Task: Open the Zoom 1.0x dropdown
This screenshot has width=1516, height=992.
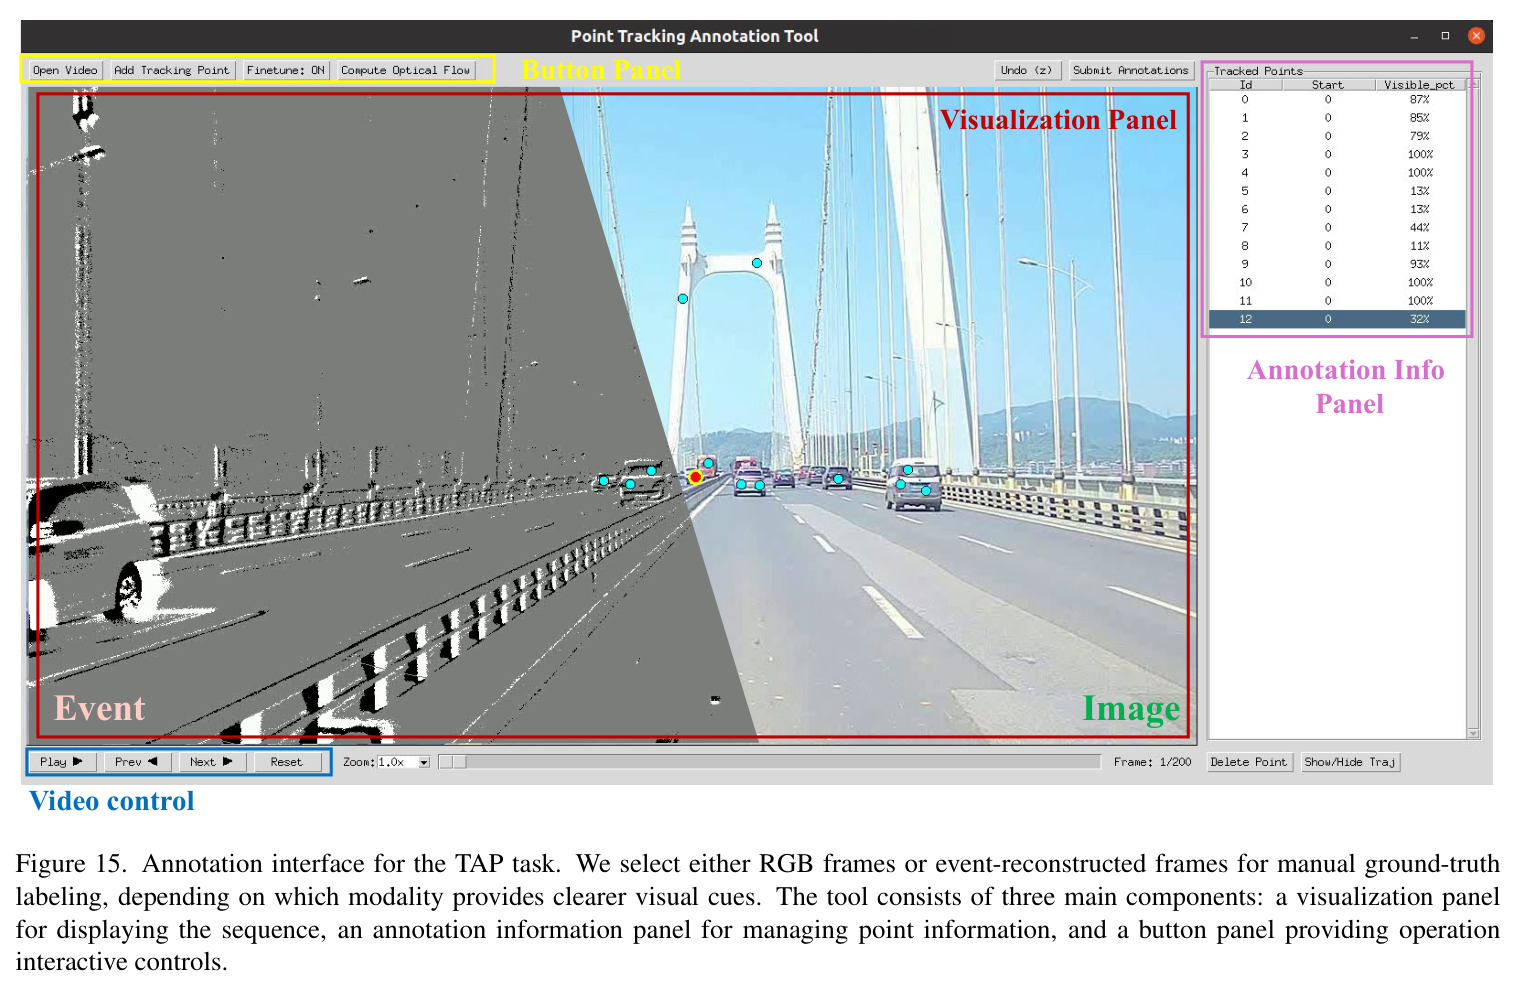Action: tap(424, 762)
